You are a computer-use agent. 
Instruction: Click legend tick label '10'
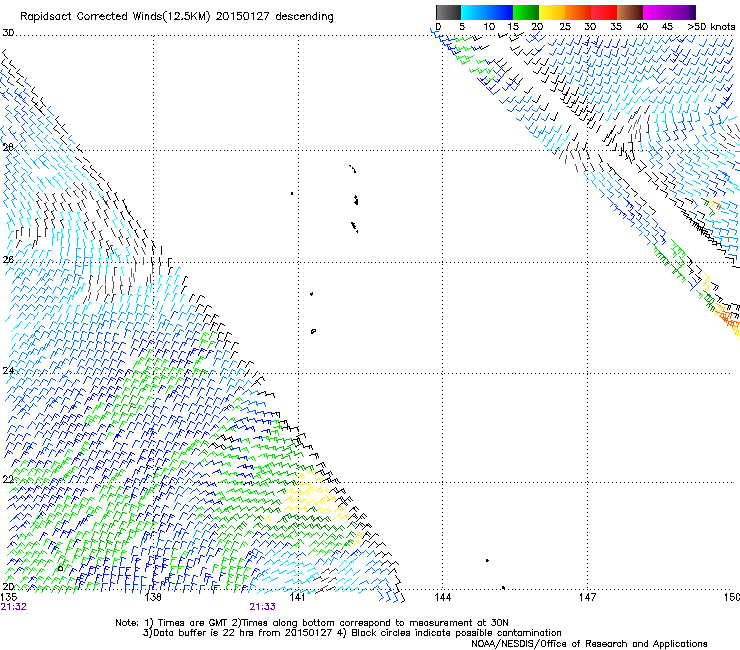[489, 27]
